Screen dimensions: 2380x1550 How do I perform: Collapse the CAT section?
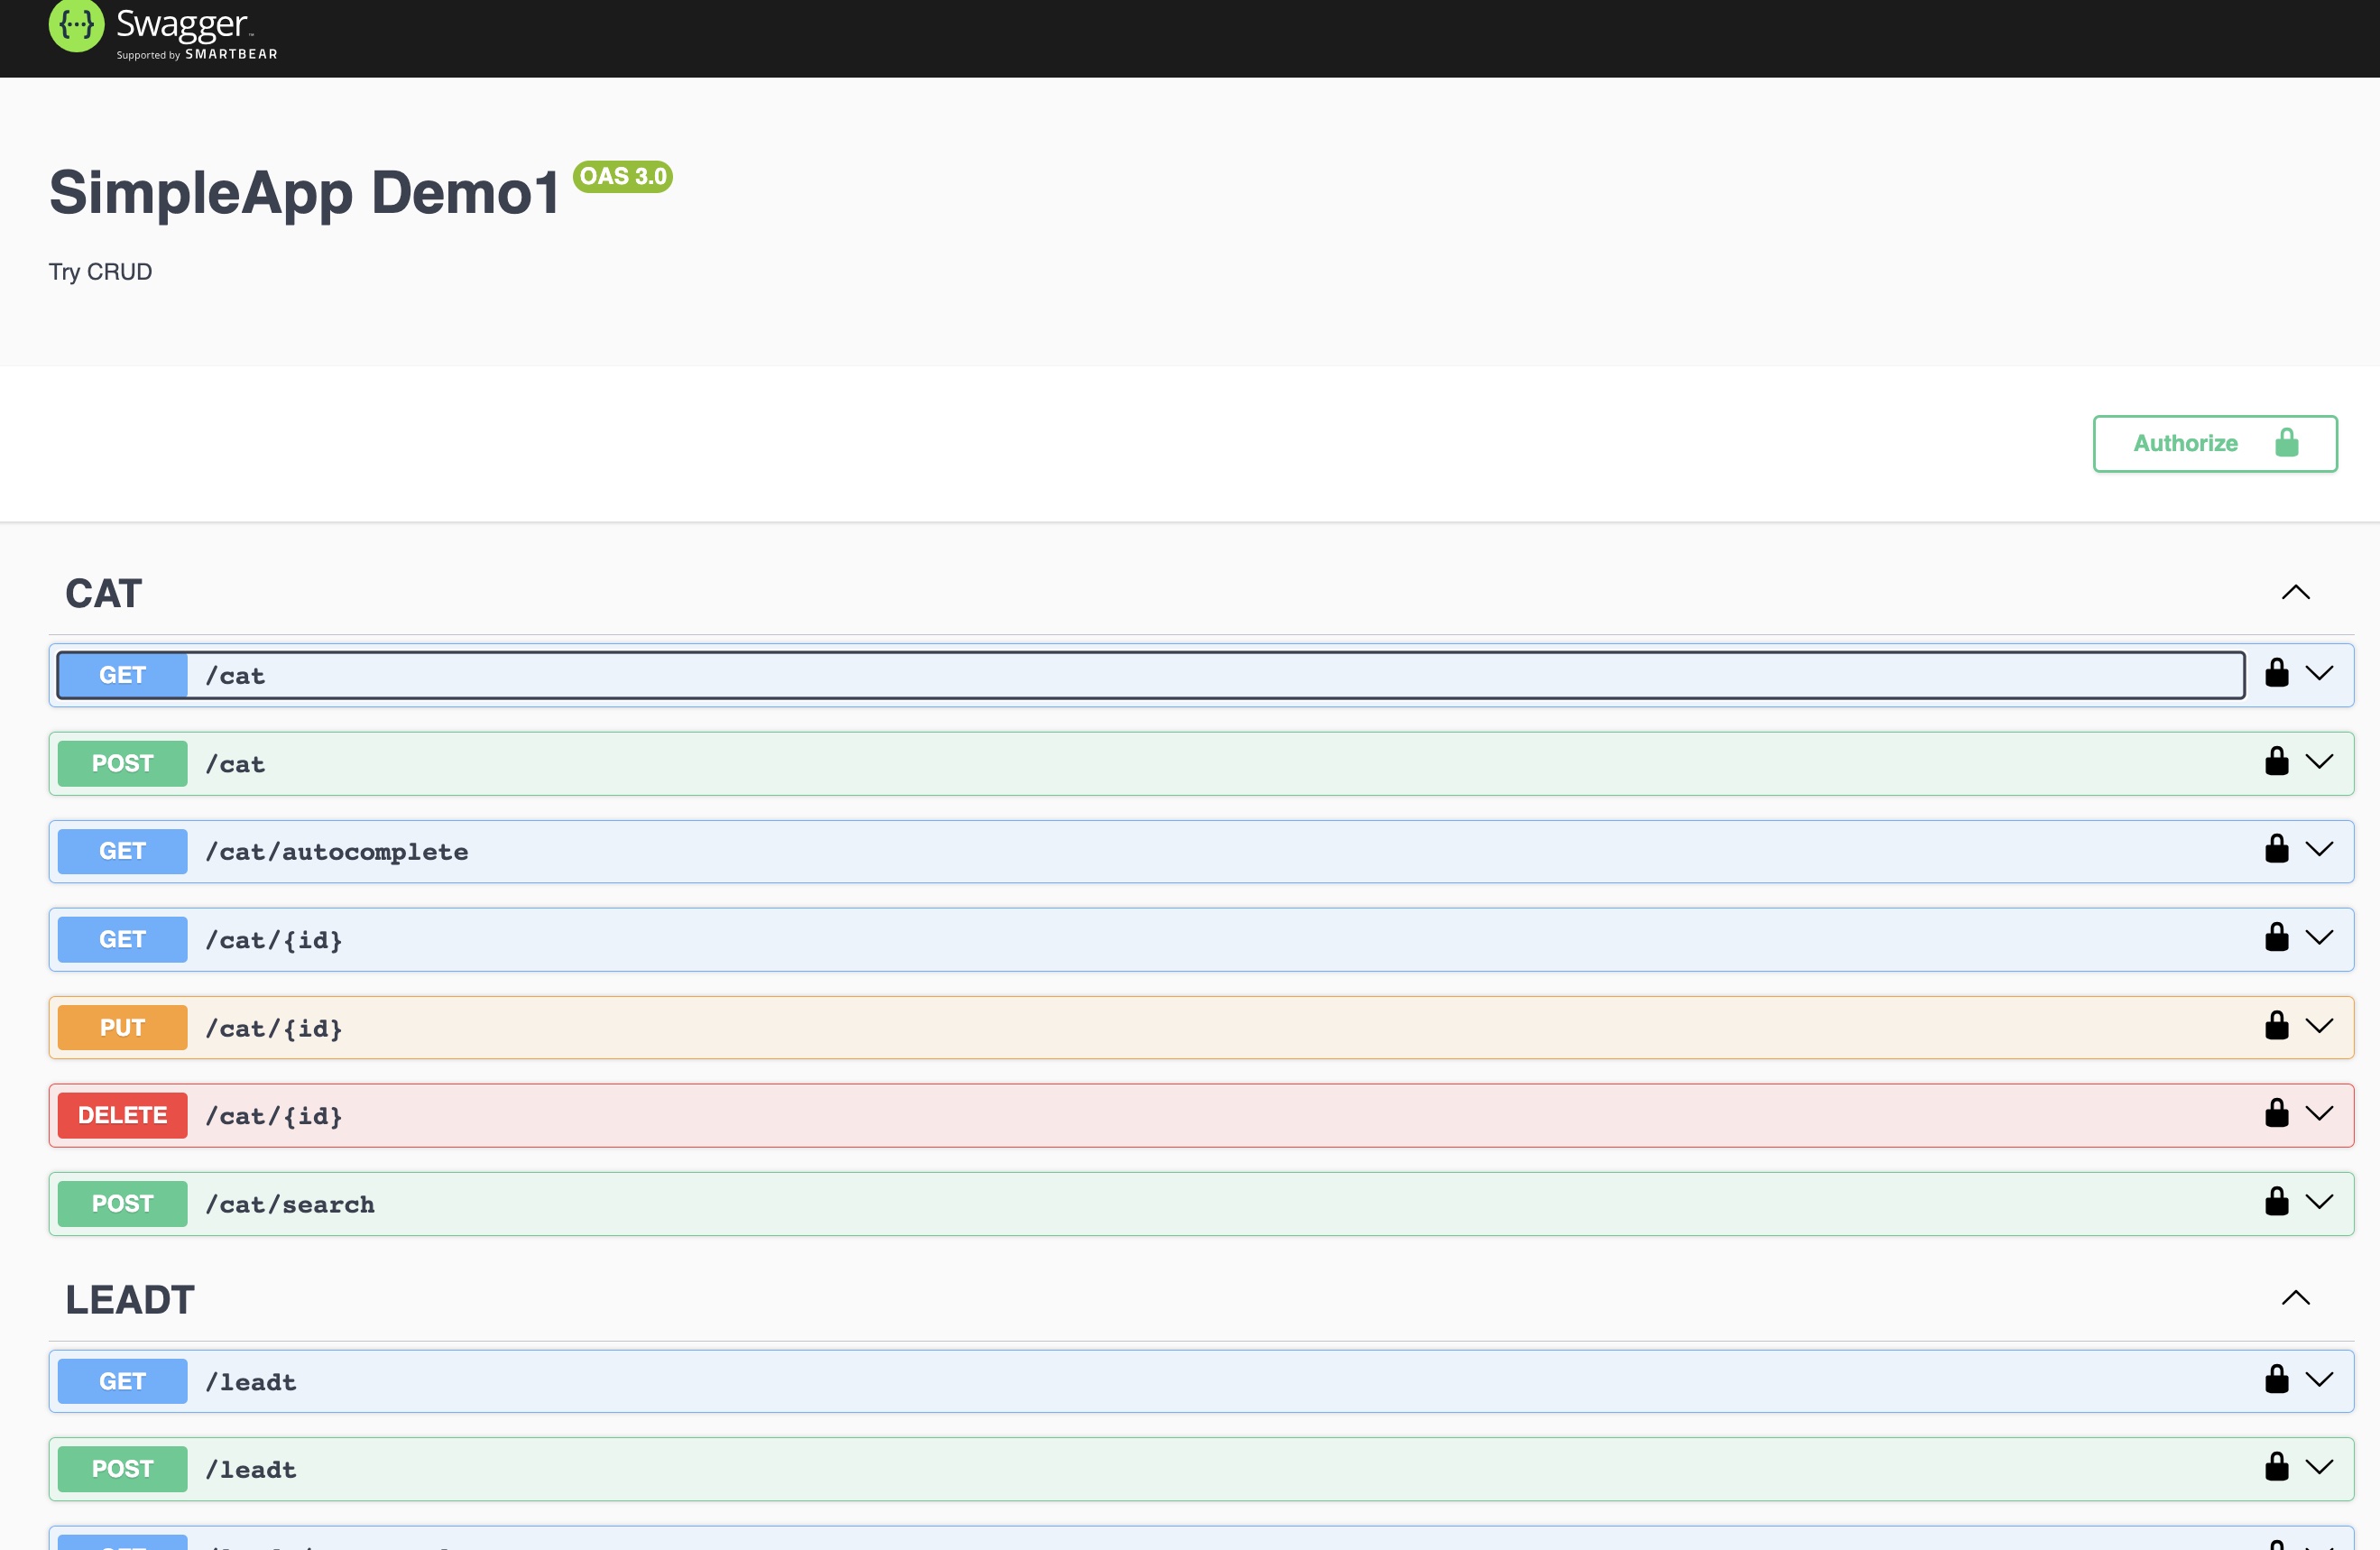coord(2295,593)
